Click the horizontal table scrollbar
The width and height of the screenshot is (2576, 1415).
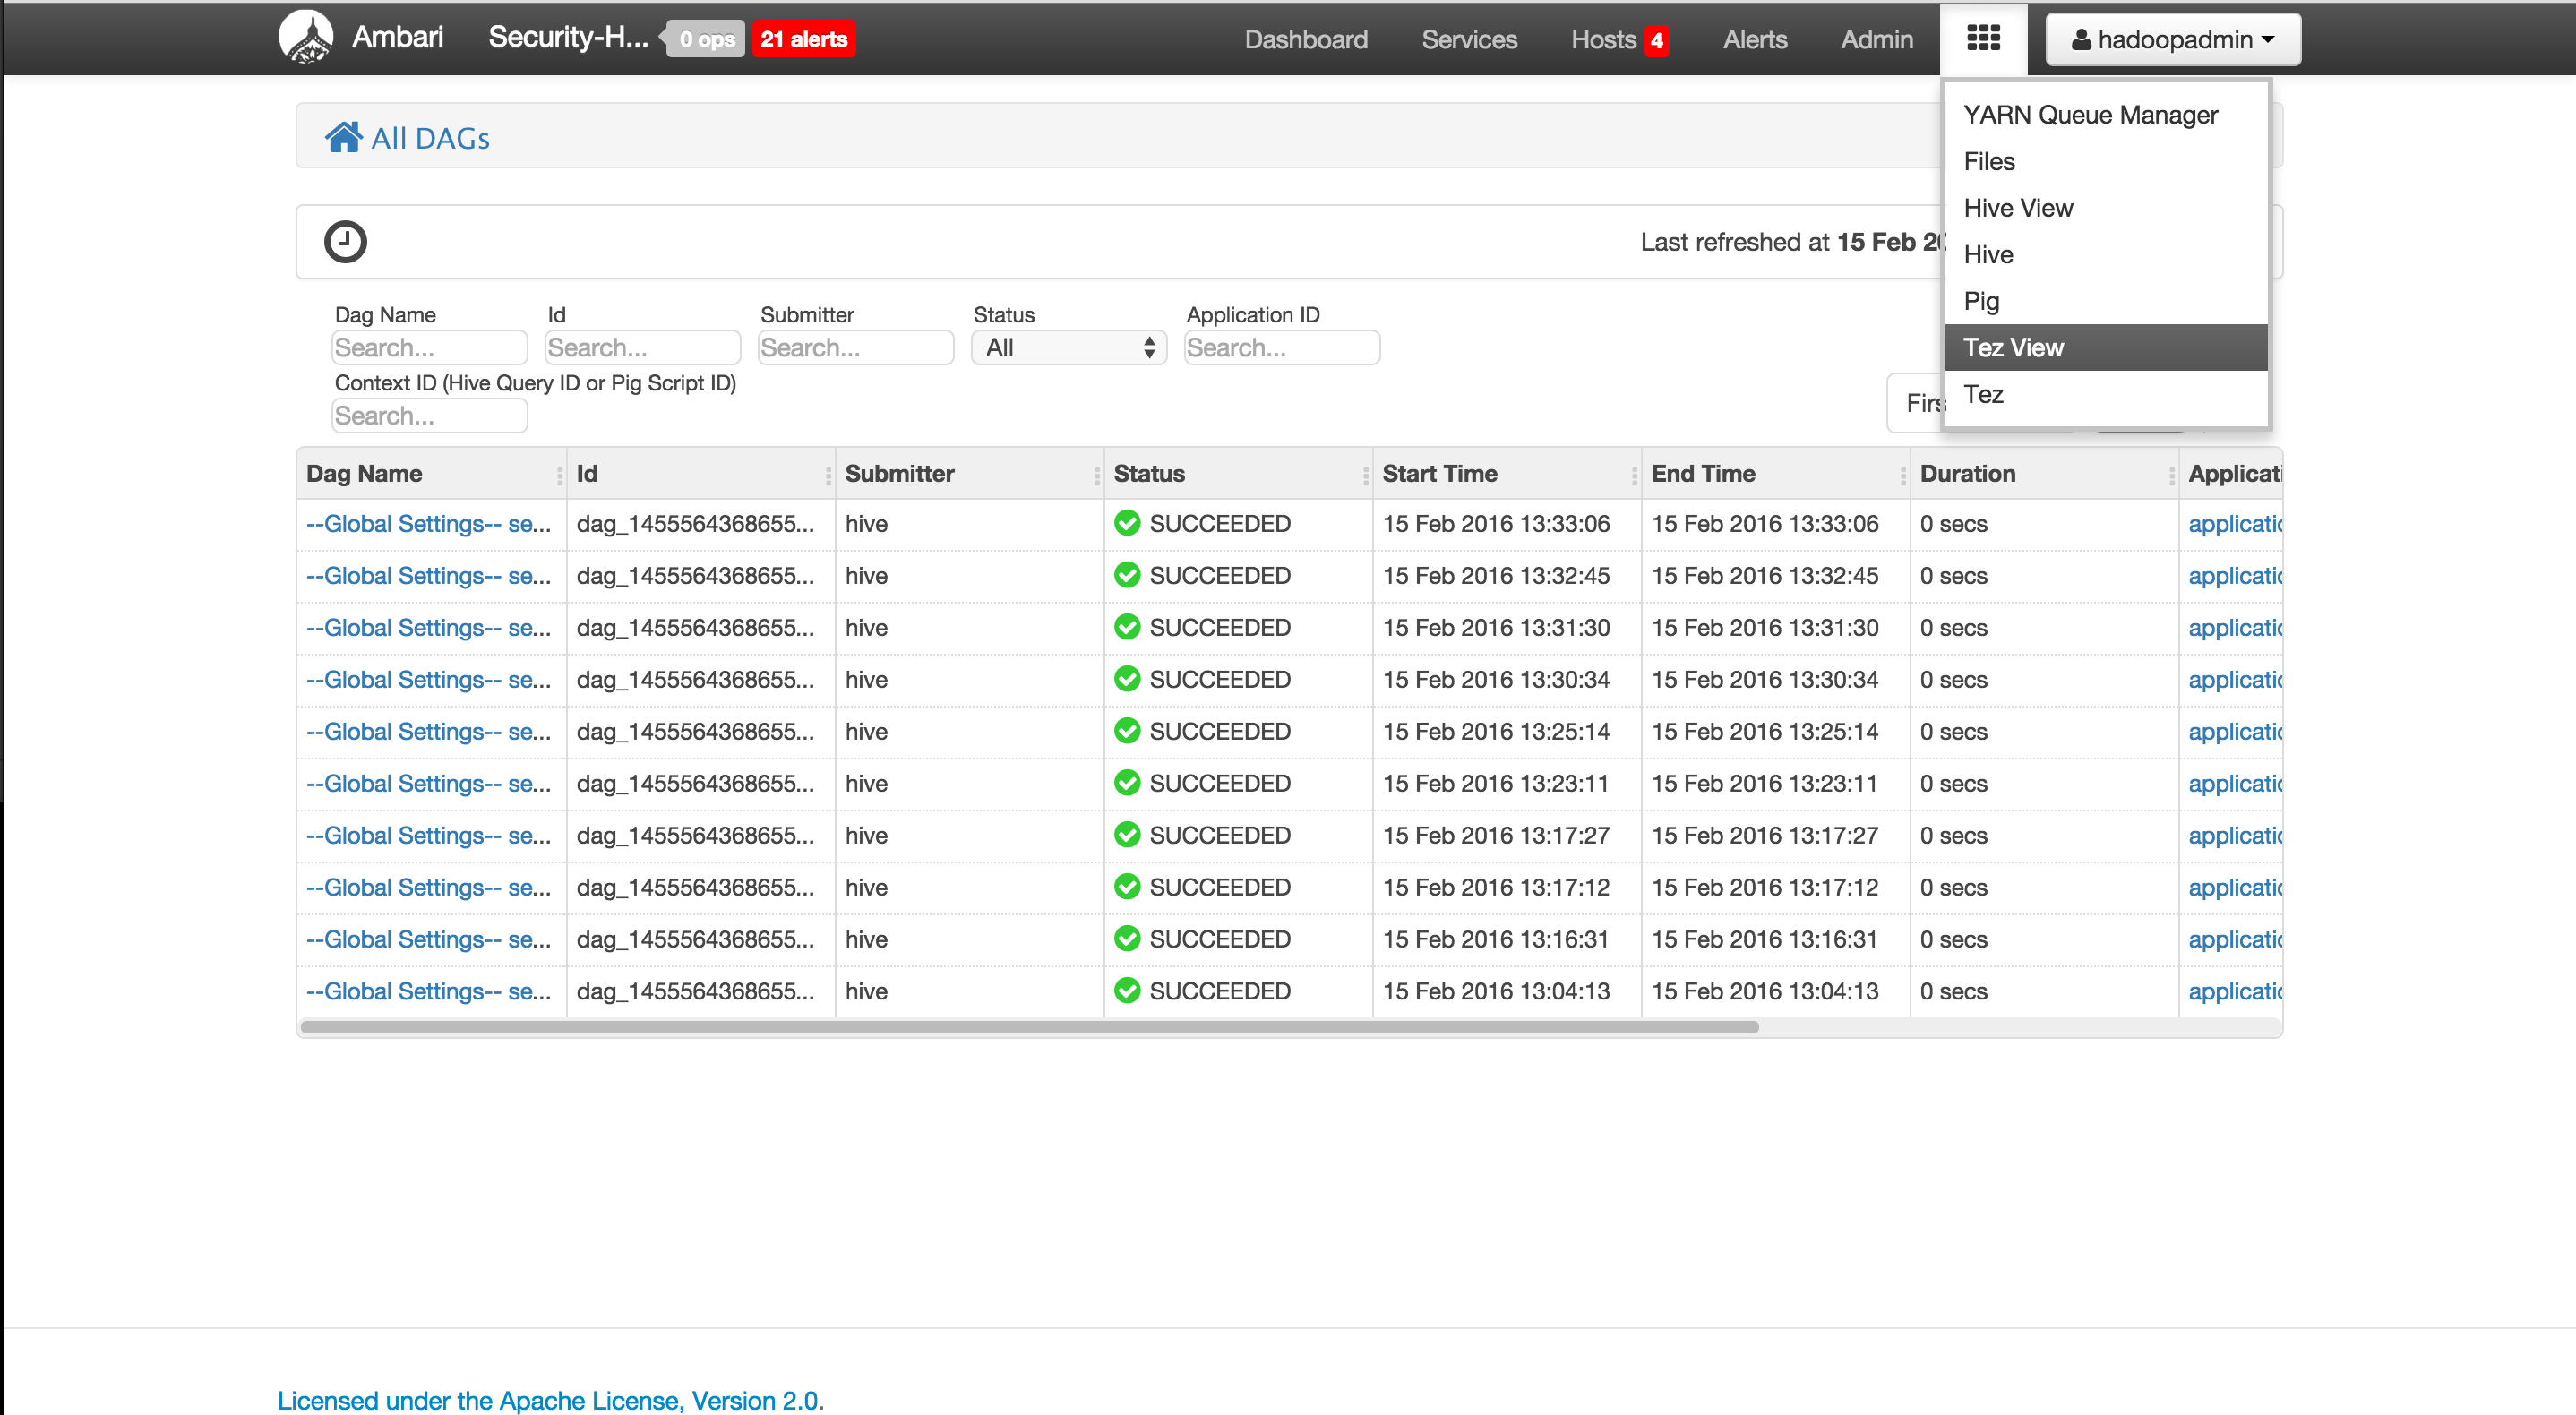coord(1028,1027)
